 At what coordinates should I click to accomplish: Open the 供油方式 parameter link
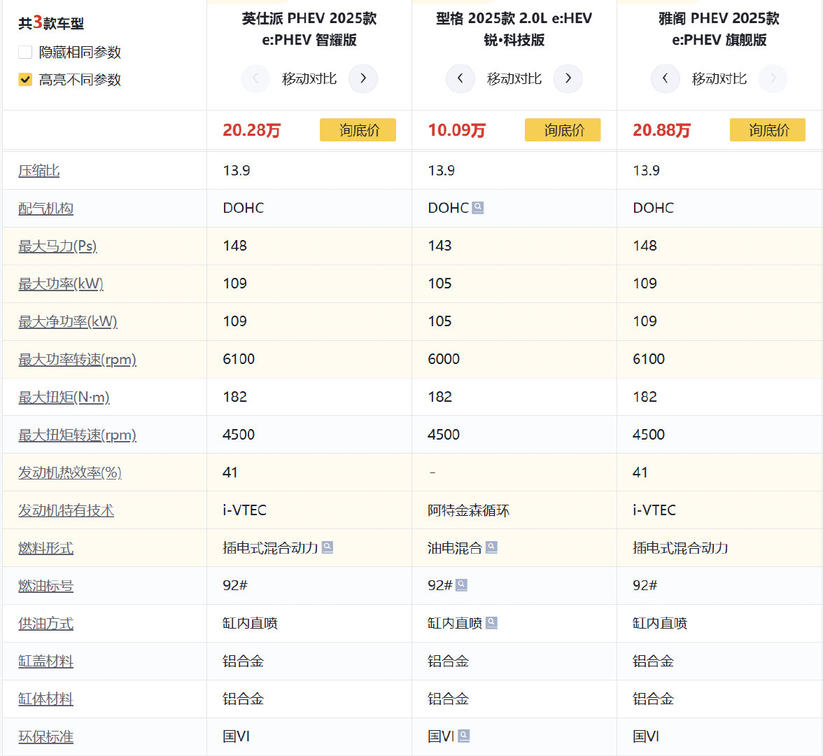click(46, 624)
